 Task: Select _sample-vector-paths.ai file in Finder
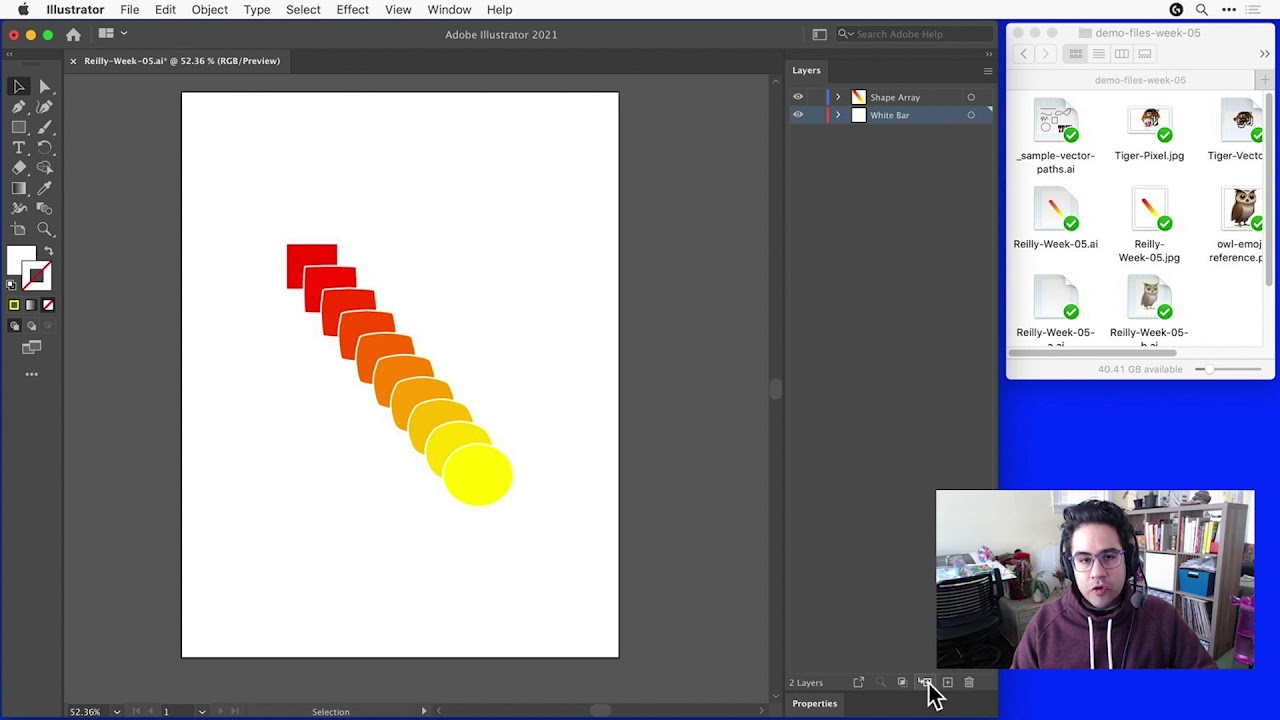(1056, 137)
